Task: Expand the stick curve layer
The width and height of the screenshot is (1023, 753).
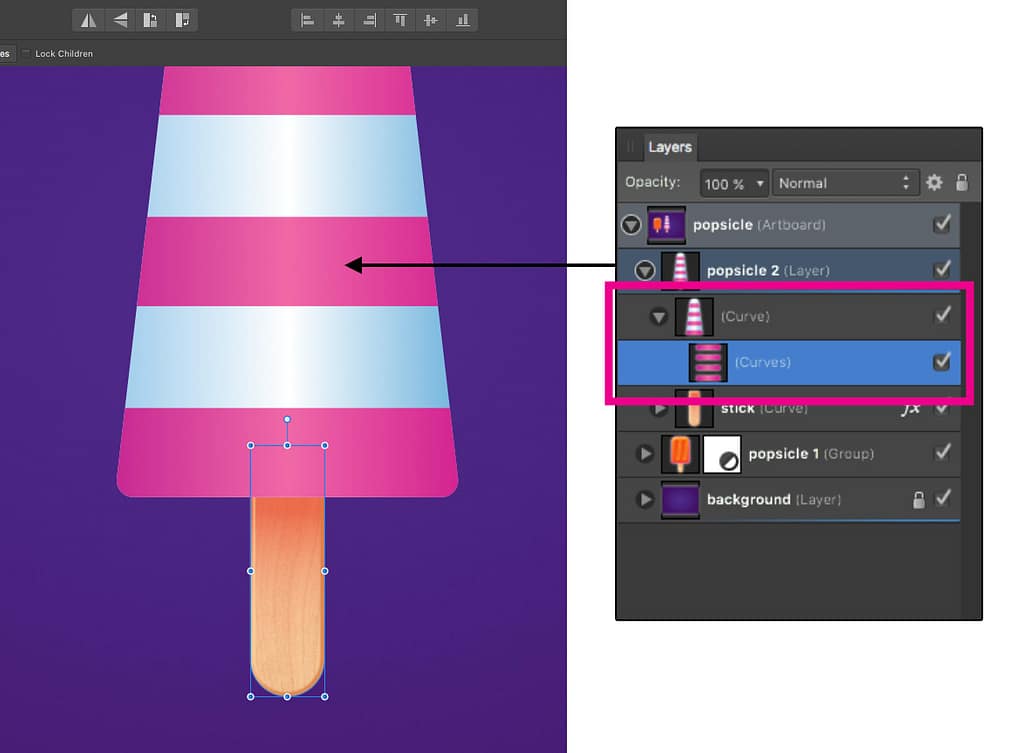Action: point(659,409)
